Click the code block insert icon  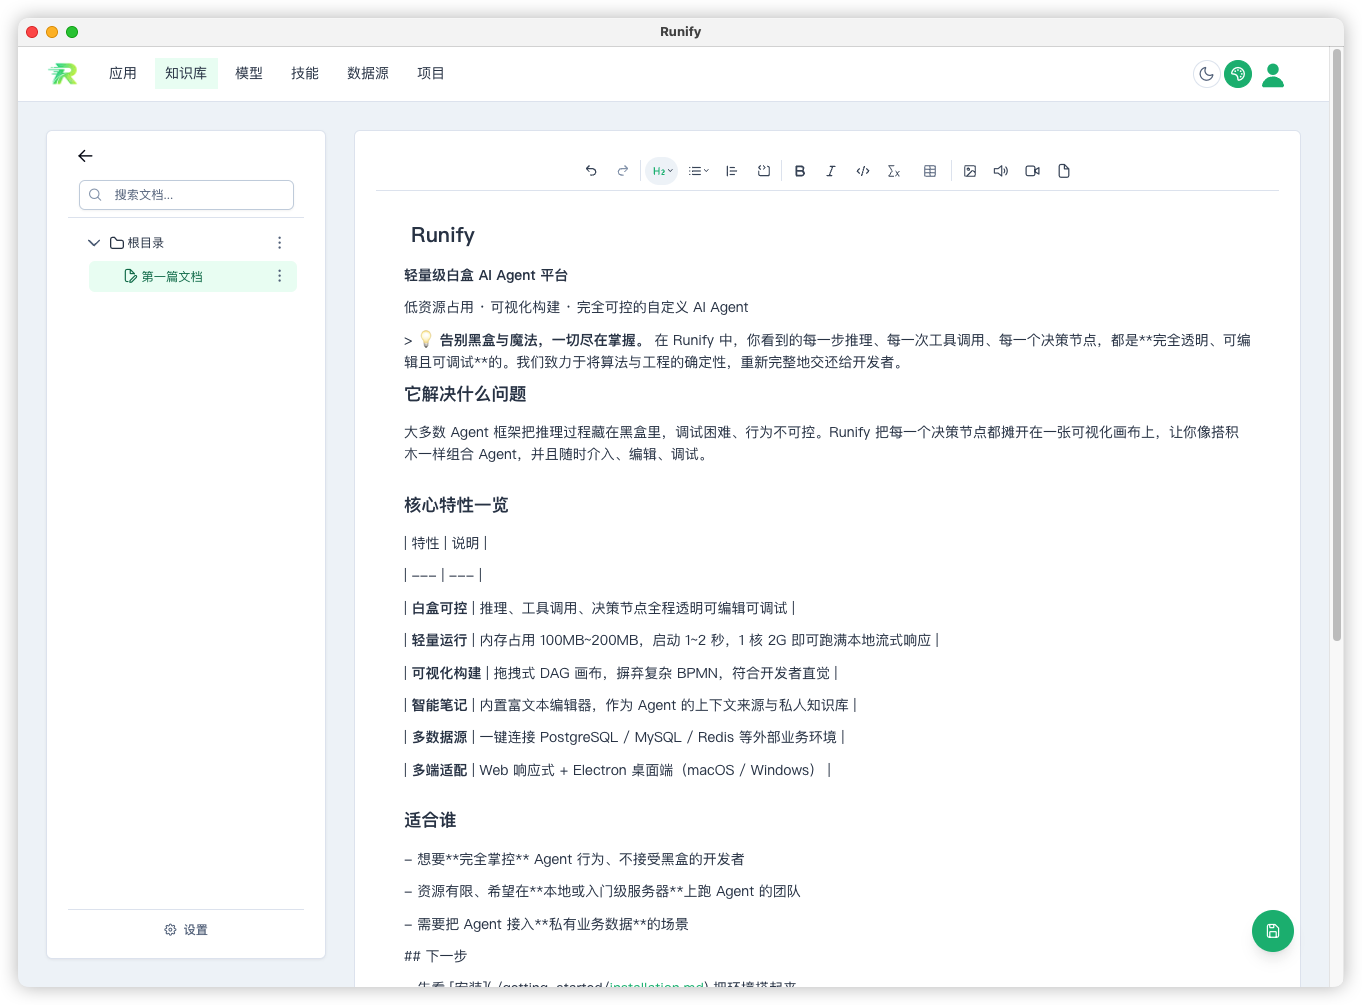pyautogui.click(x=764, y=171)
